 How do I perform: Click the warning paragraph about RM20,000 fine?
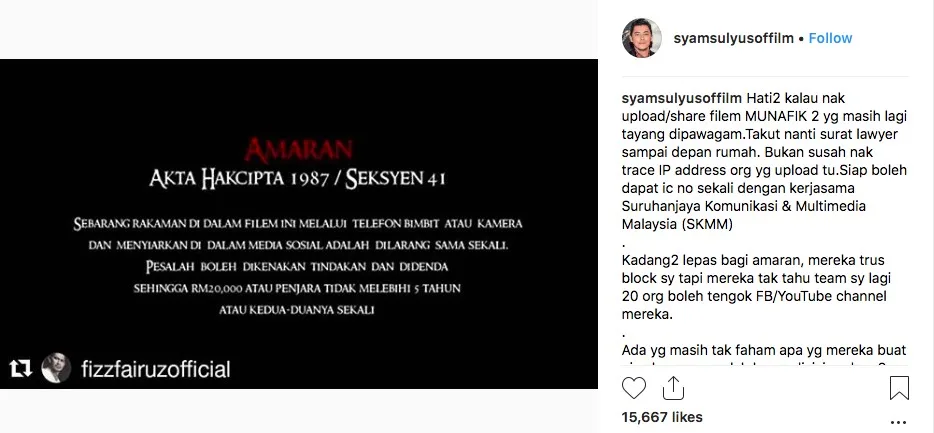click(297, 266)
